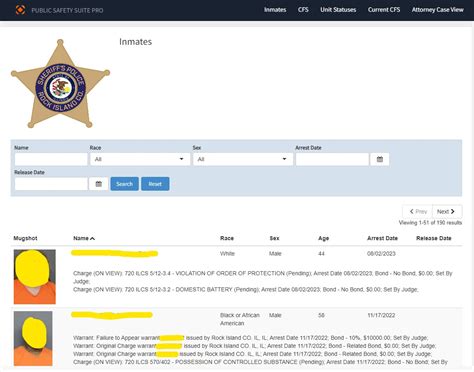Focus the Arrest Date input field
Screen dimensions: 474x372
[x=332, y=159]
